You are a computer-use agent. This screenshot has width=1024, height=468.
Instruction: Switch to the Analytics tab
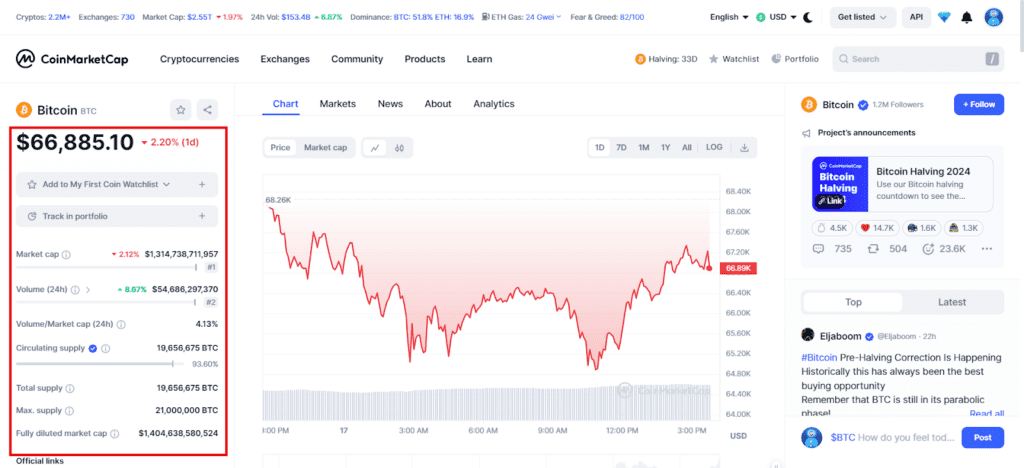pyautogui.click(x=494, y=104)
